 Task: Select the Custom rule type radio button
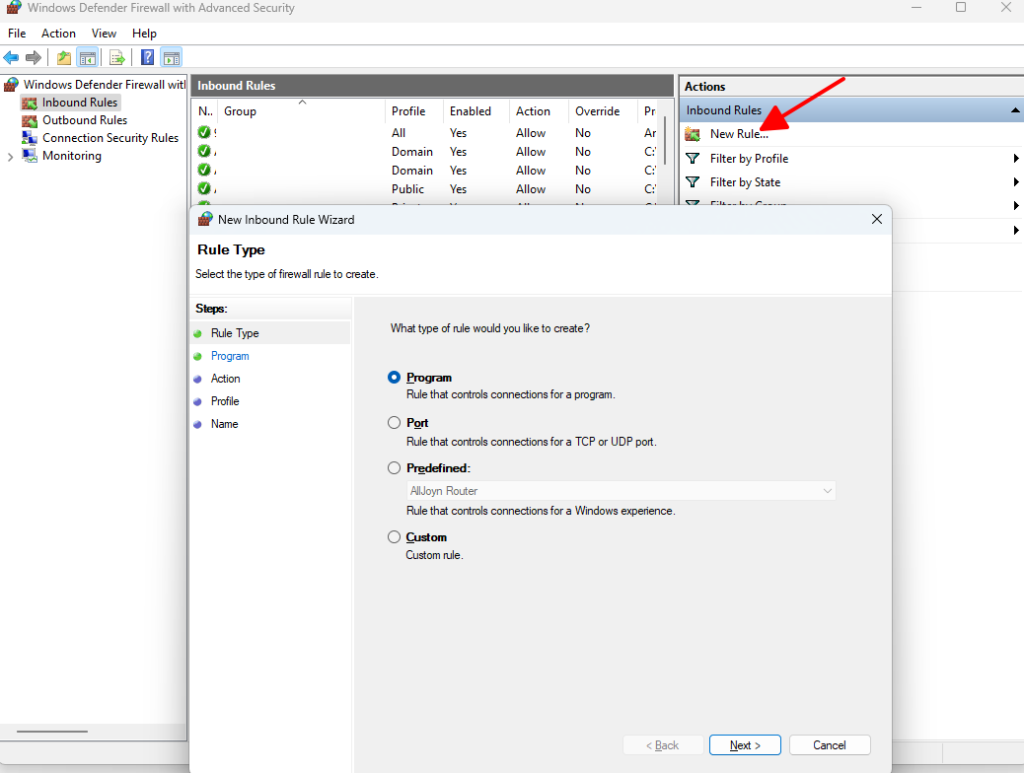[394, 537]
